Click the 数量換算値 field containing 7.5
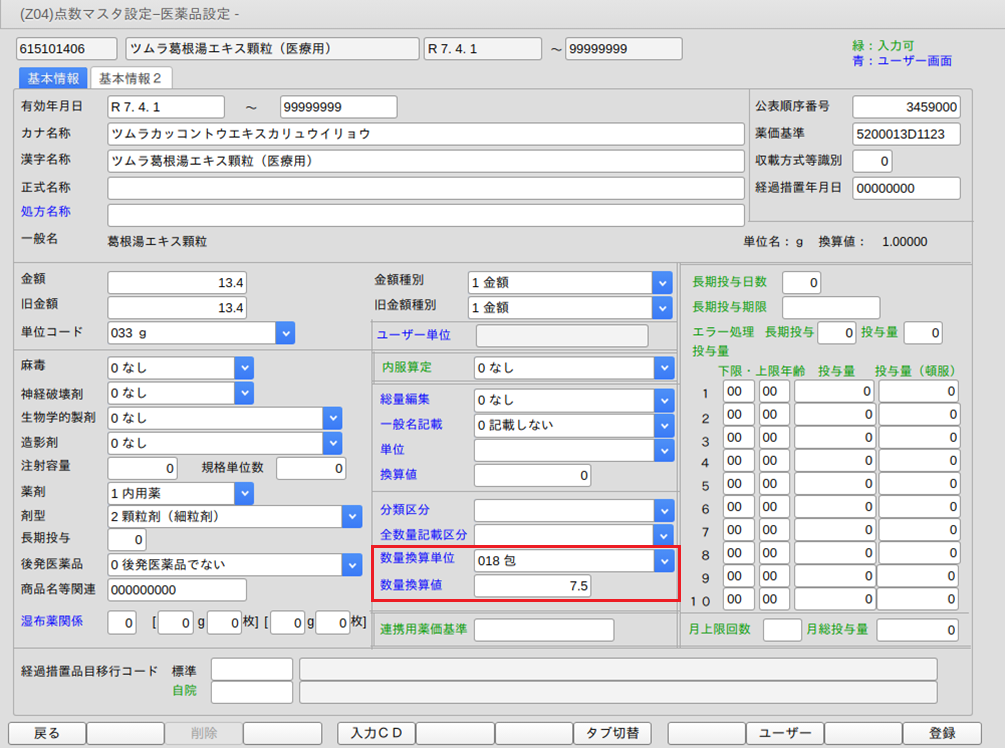Viewport: 1005px width, 748px height. [x=532, y=585]
